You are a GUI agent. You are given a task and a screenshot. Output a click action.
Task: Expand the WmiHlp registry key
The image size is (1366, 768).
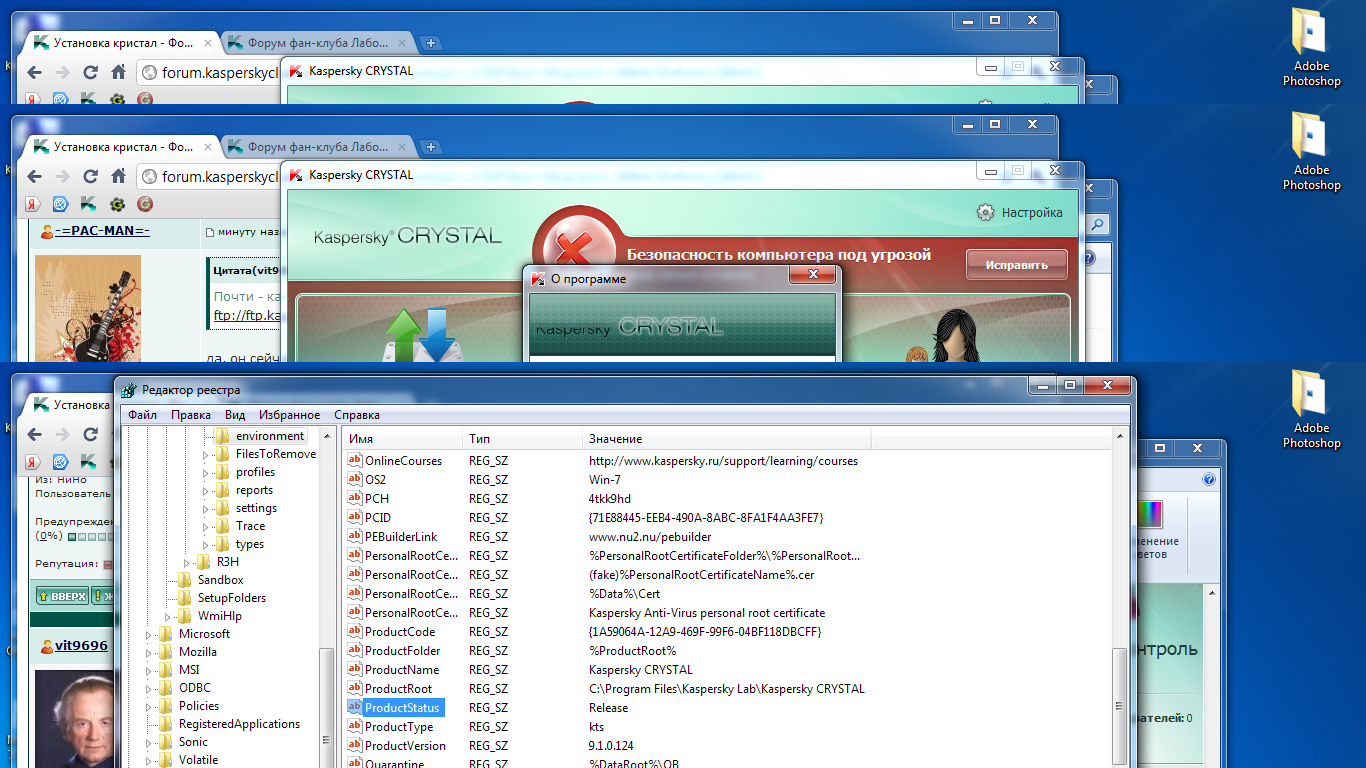pos(168,616)
